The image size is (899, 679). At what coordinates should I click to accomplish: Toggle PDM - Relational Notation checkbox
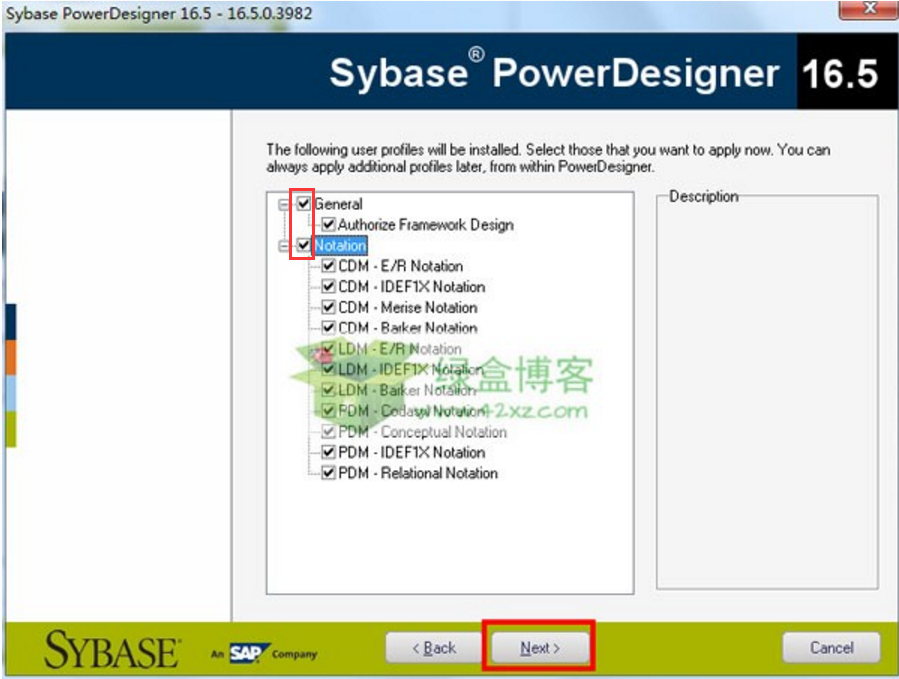pyautogui.click(x=328, y=473)
